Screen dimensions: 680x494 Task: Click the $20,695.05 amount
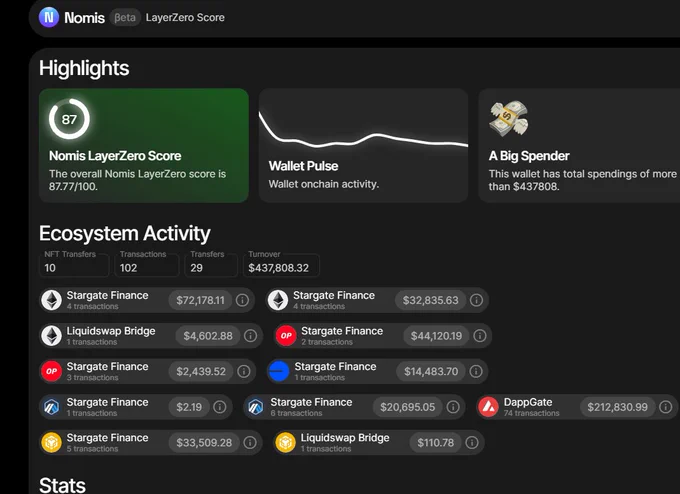point(407,407)
